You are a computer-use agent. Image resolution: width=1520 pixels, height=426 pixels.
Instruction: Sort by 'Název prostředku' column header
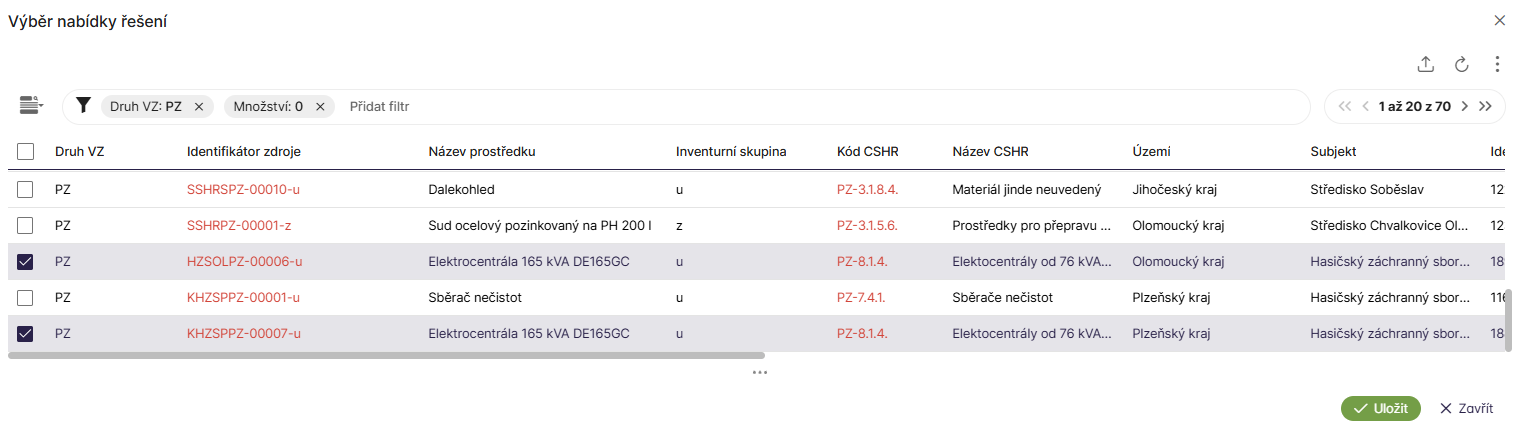point(482,152)
